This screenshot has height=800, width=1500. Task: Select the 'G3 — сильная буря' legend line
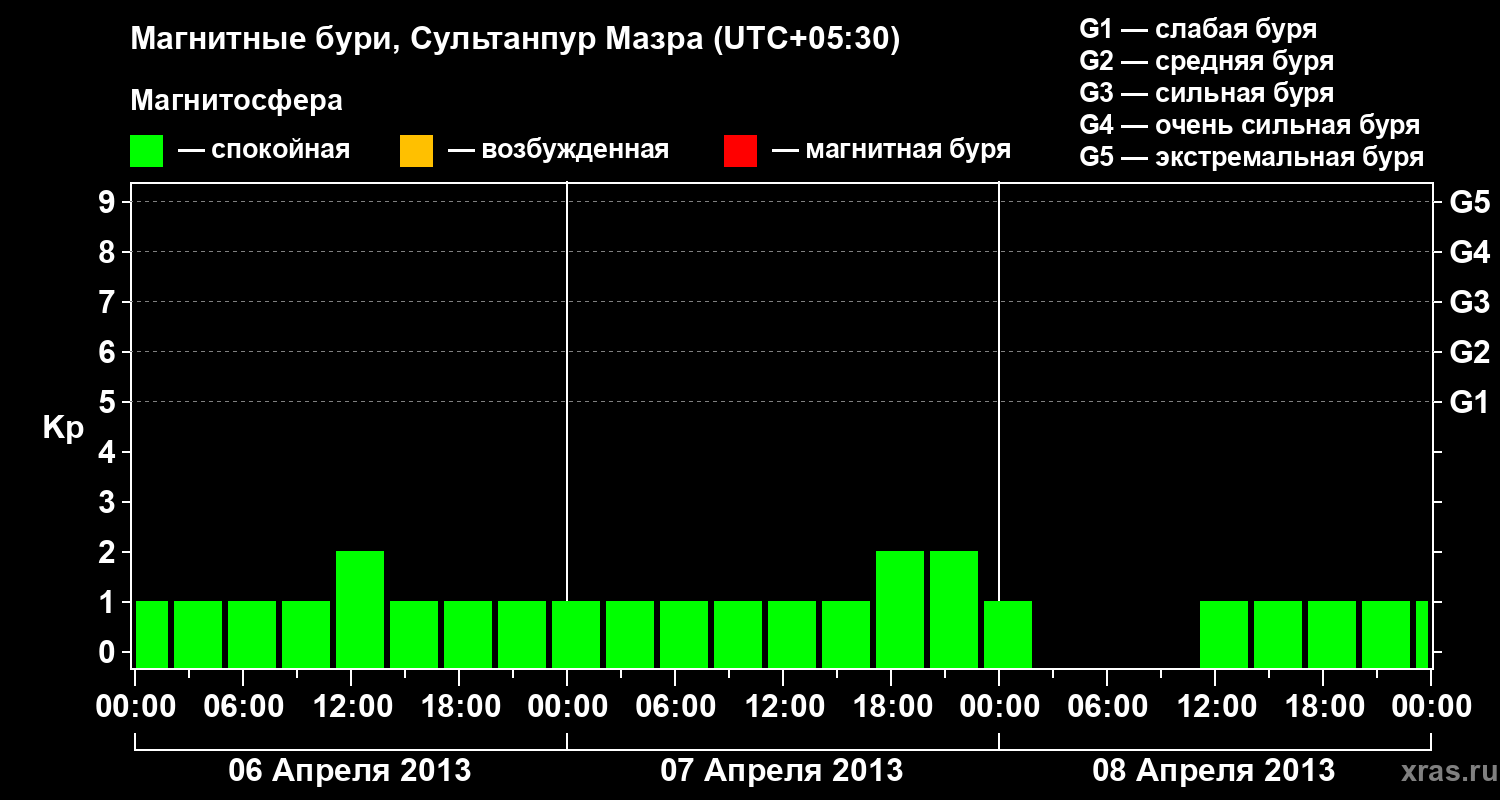tap(1207, 93)
